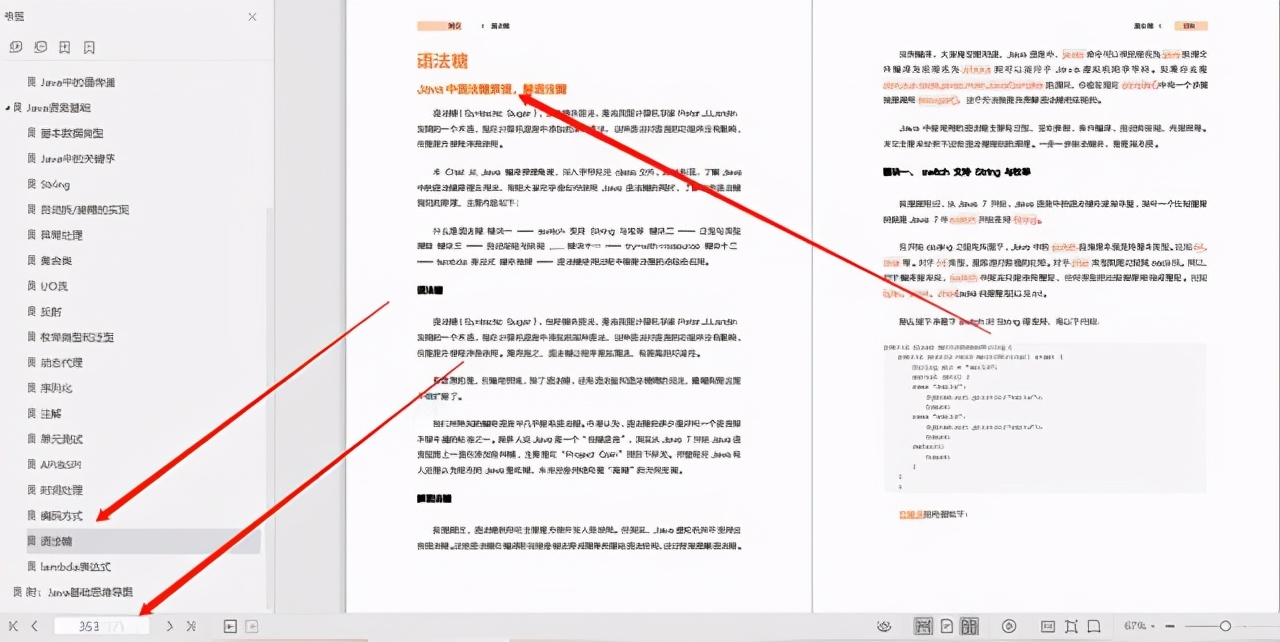Image resolution: width=1280 pixels, height=642 pixels.
Task: Open the bookmarks panel icon in sidebar
Action: pyautogui.click(x=88, y=46)
